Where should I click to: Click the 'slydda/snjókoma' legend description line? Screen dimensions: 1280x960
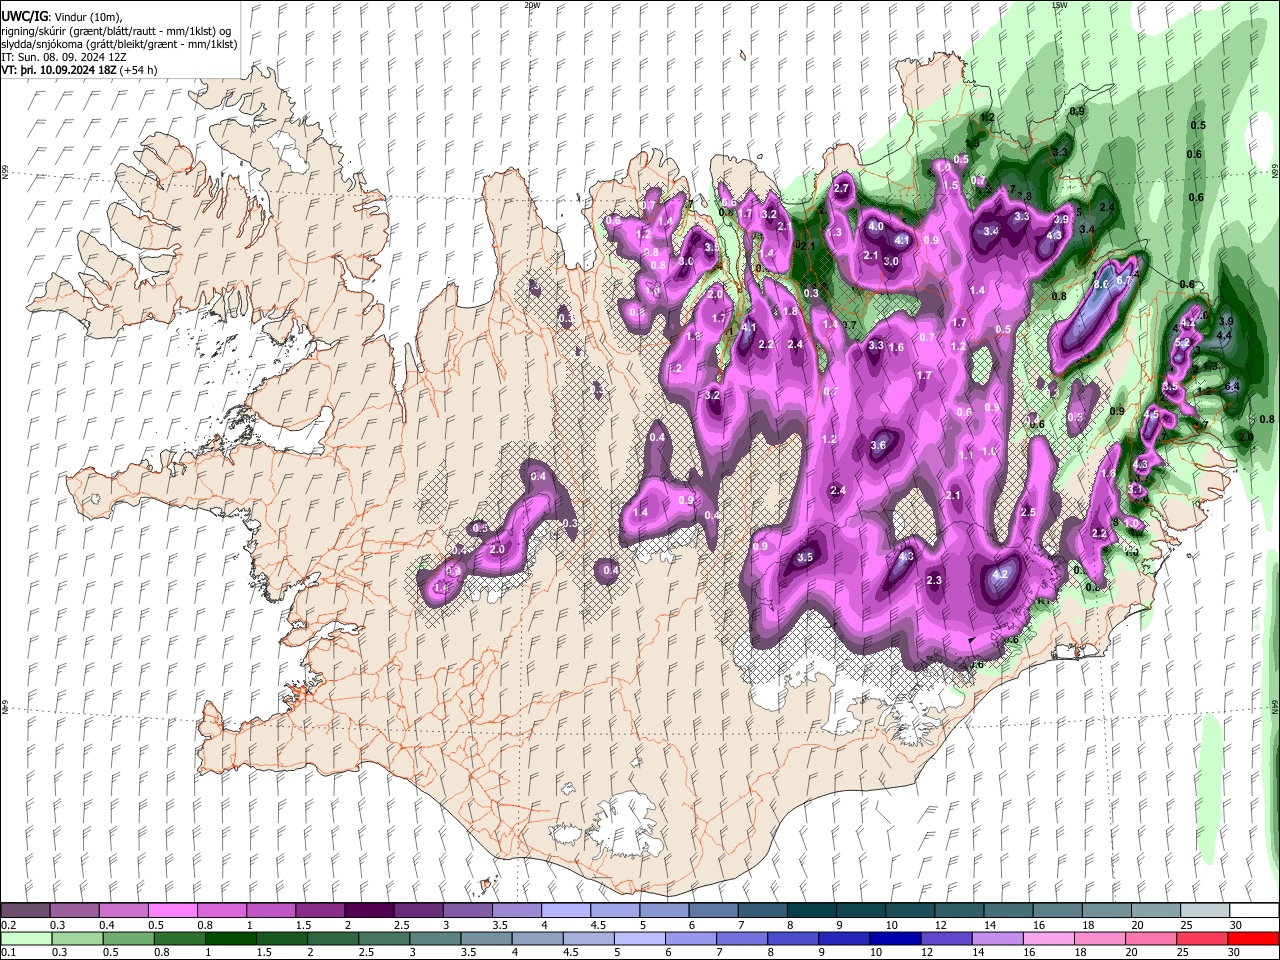(118, 44)
